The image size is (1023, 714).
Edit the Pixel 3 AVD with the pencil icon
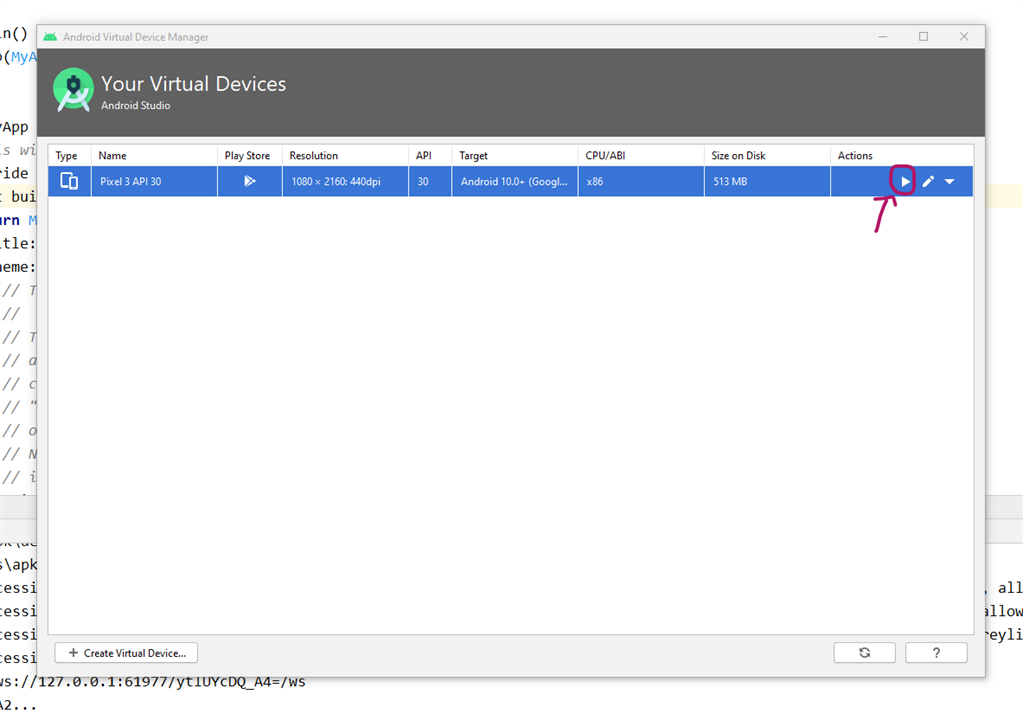coord(927,181)
